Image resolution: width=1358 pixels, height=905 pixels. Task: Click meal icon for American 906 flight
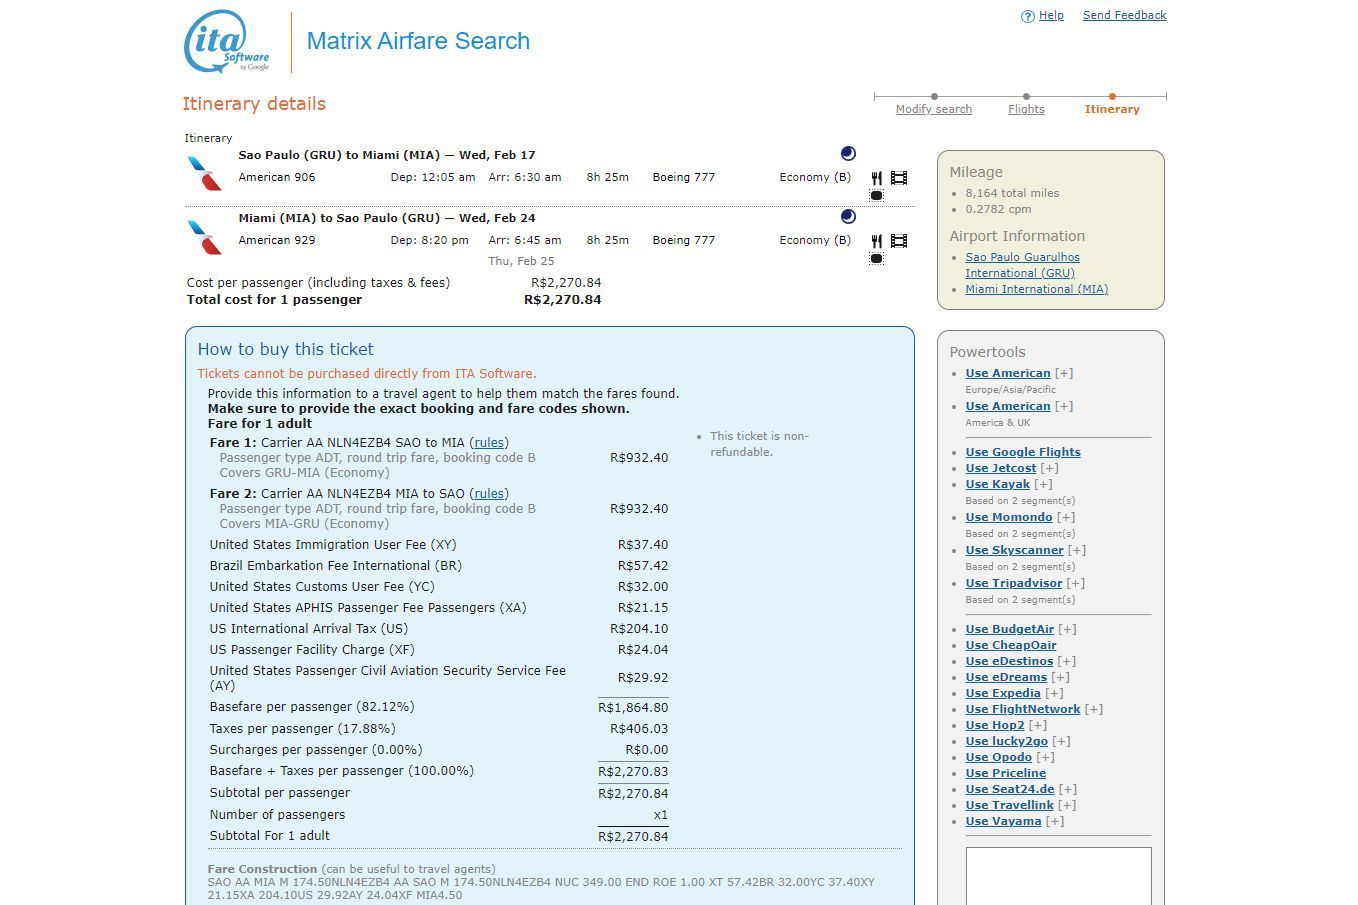click(876, 178)
